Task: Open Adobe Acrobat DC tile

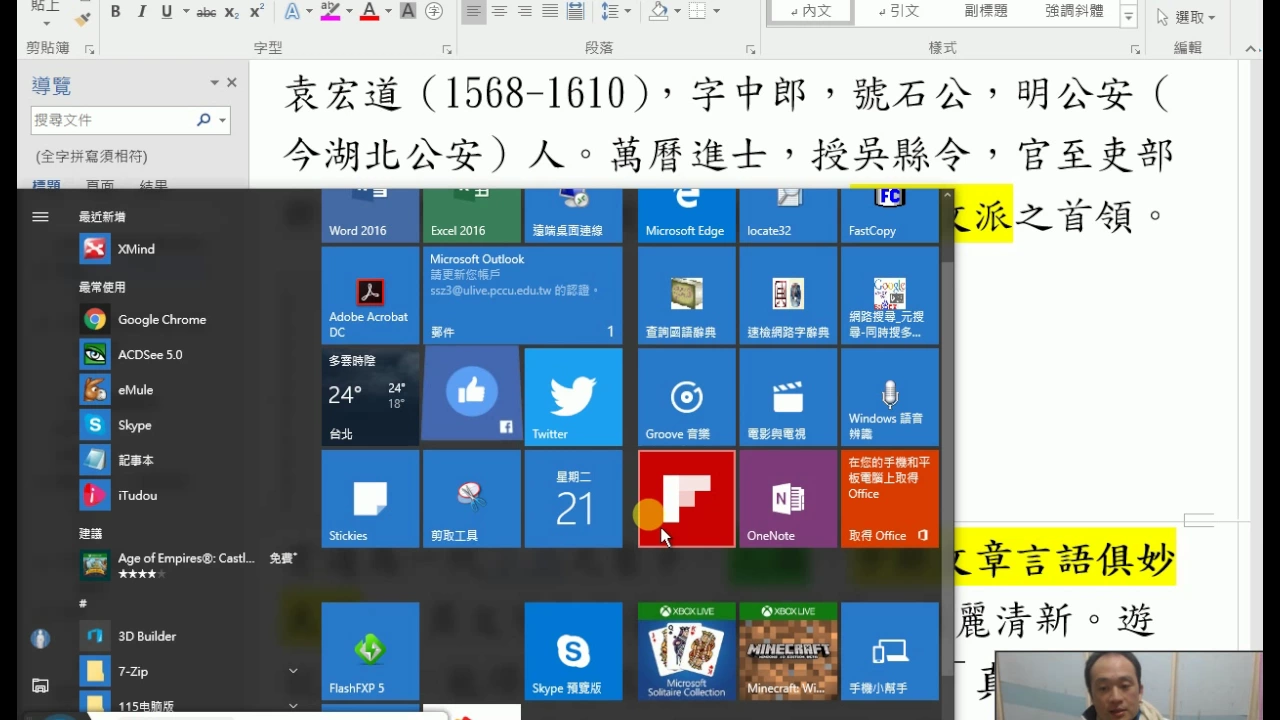Action: 370,296
